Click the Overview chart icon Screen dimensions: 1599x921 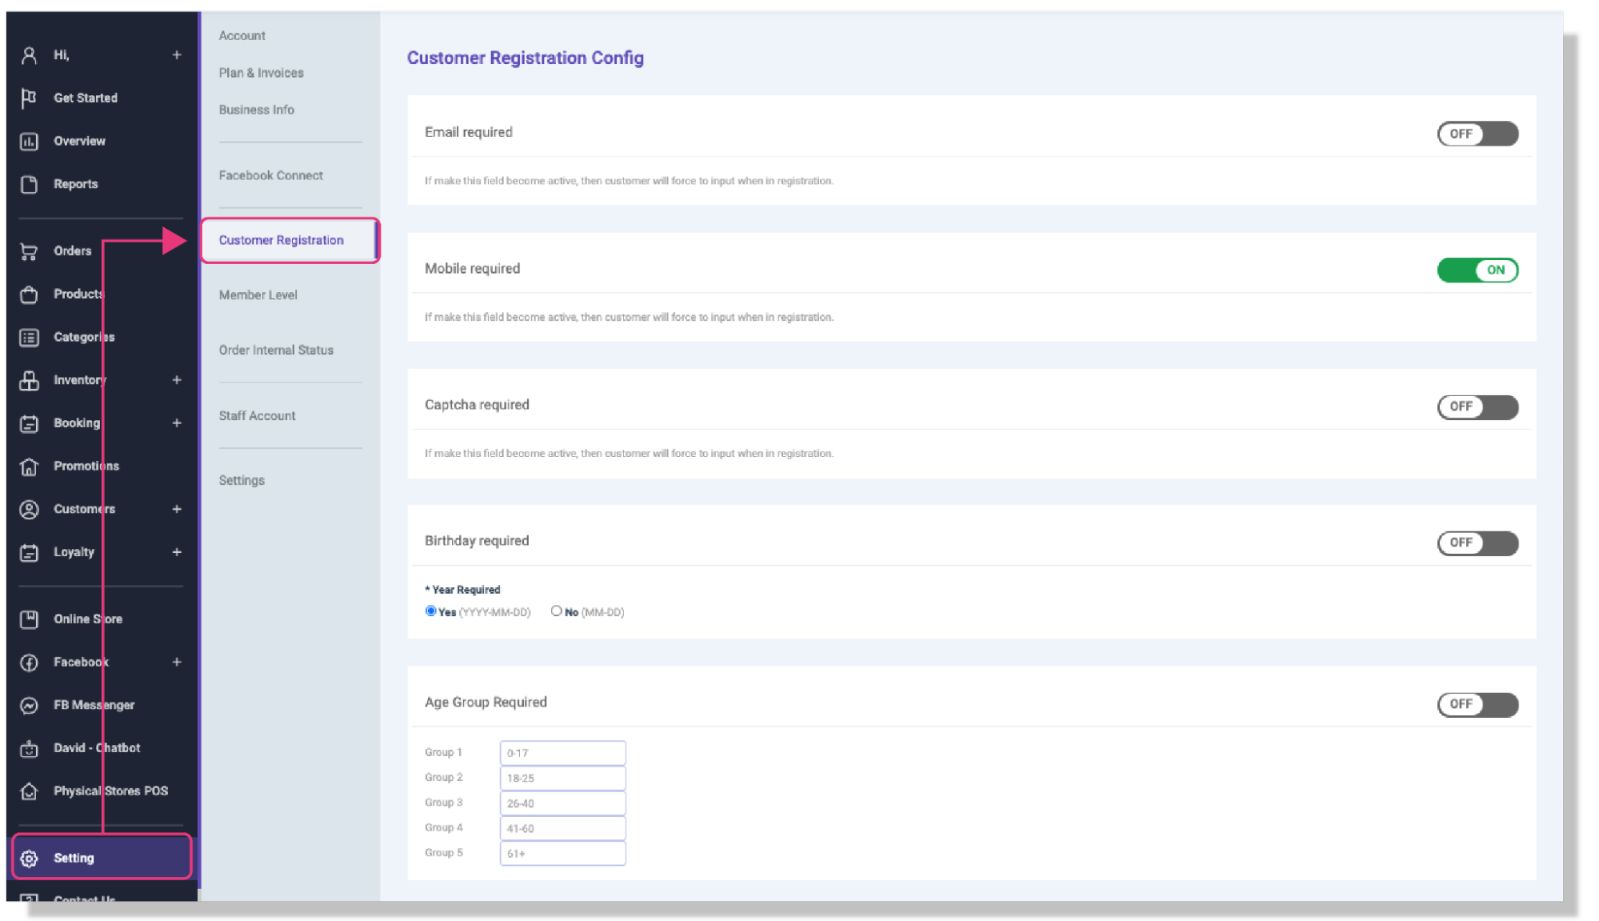point(29,141)
